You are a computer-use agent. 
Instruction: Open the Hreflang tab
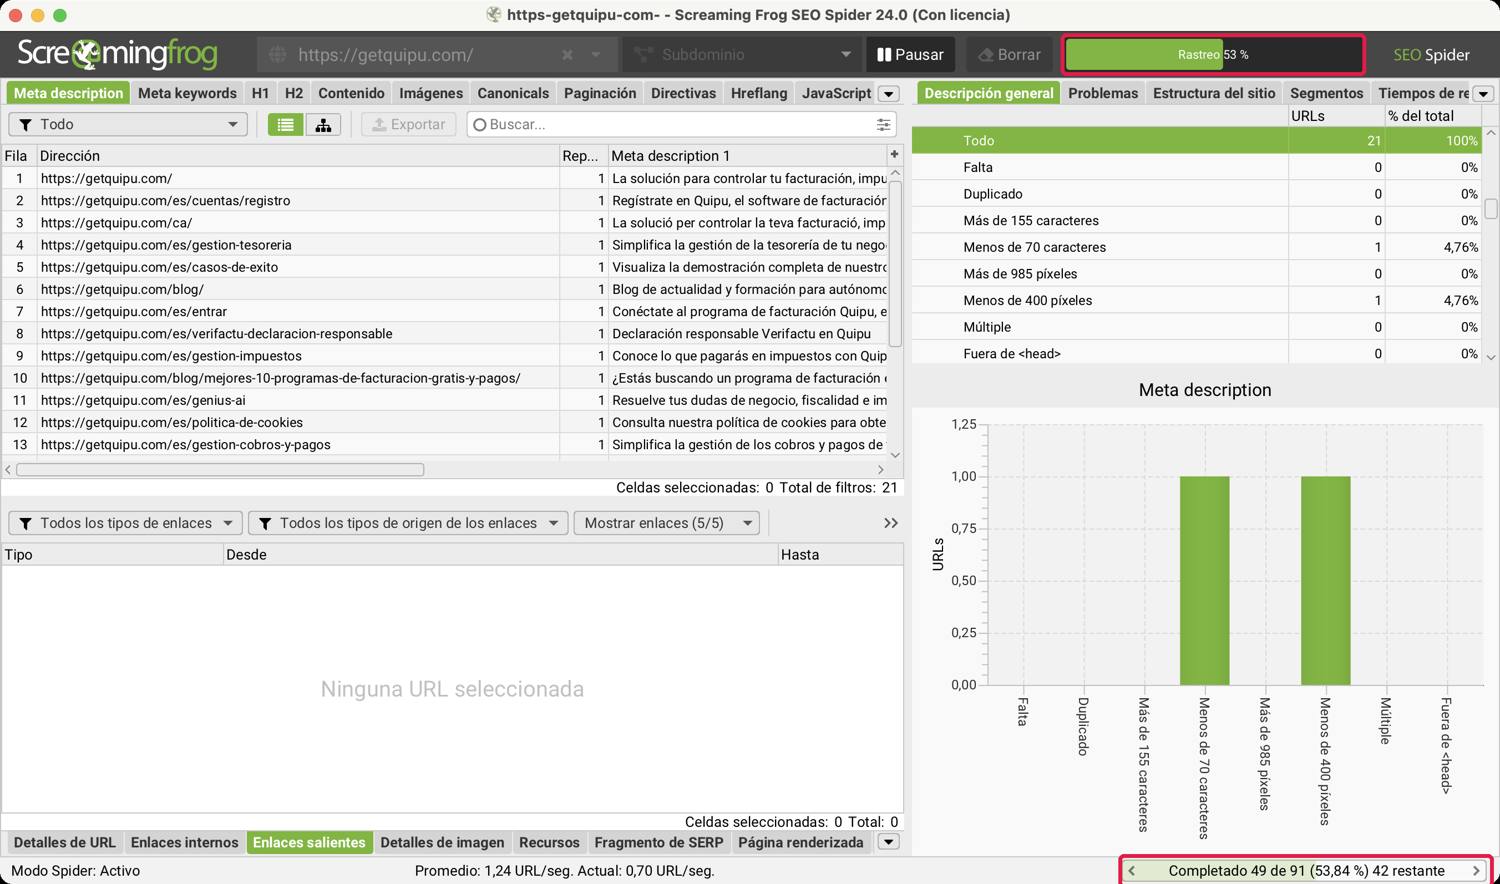coord(759,93)
